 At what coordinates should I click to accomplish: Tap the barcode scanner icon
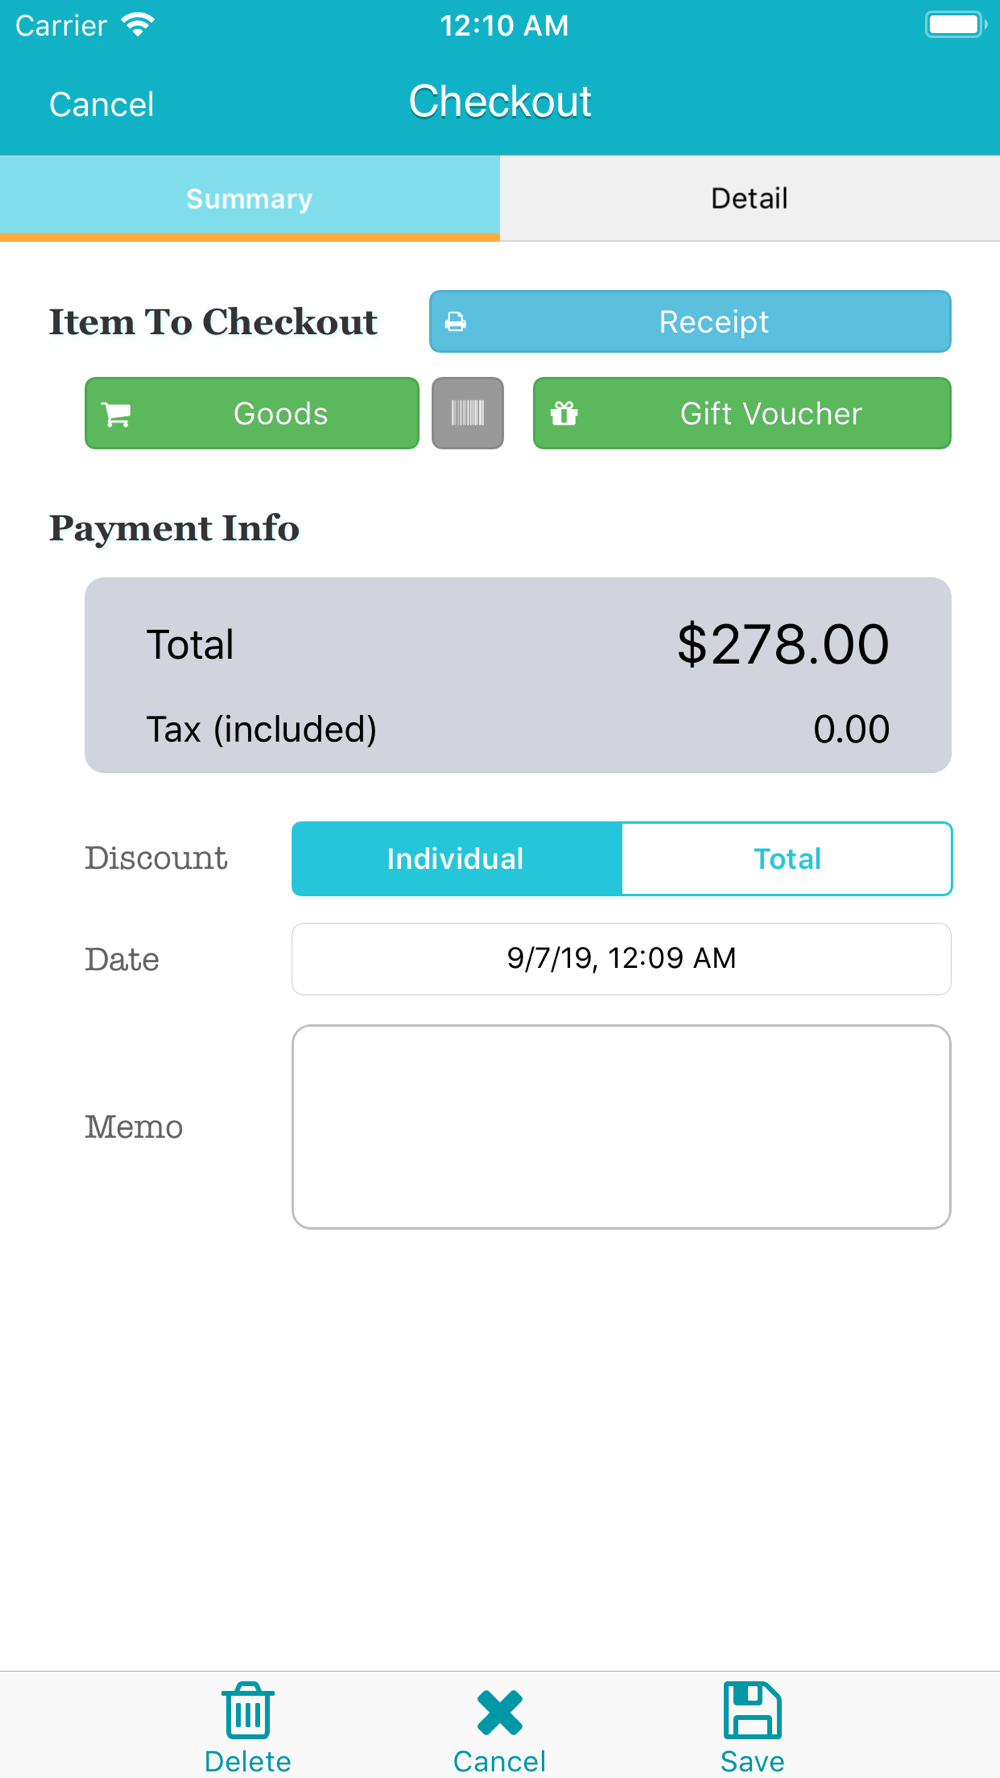(467, 413)
